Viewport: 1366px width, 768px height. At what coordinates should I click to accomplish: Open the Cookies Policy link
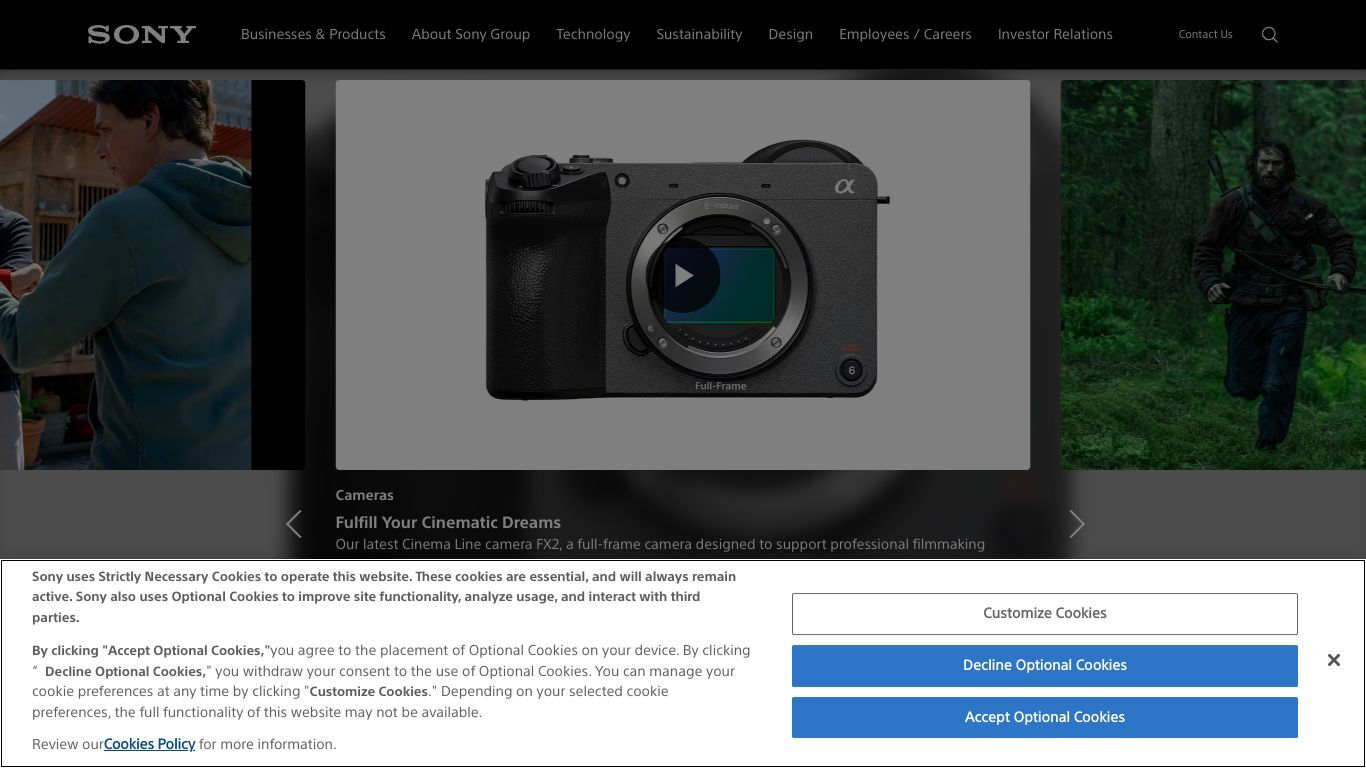(149, 744)
